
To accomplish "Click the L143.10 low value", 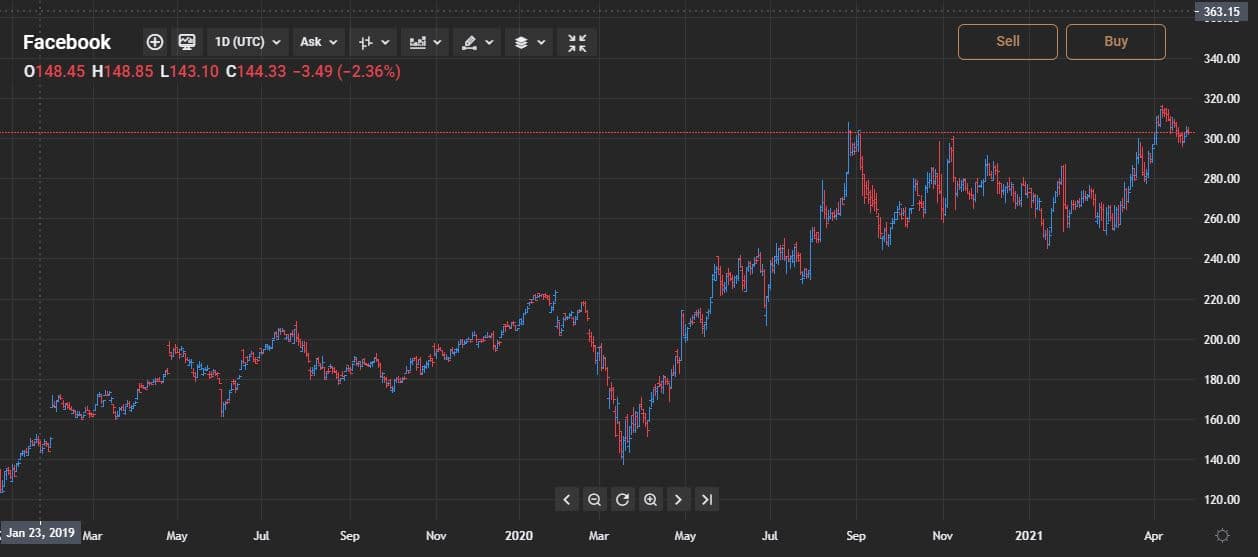I will coord(190,72).
